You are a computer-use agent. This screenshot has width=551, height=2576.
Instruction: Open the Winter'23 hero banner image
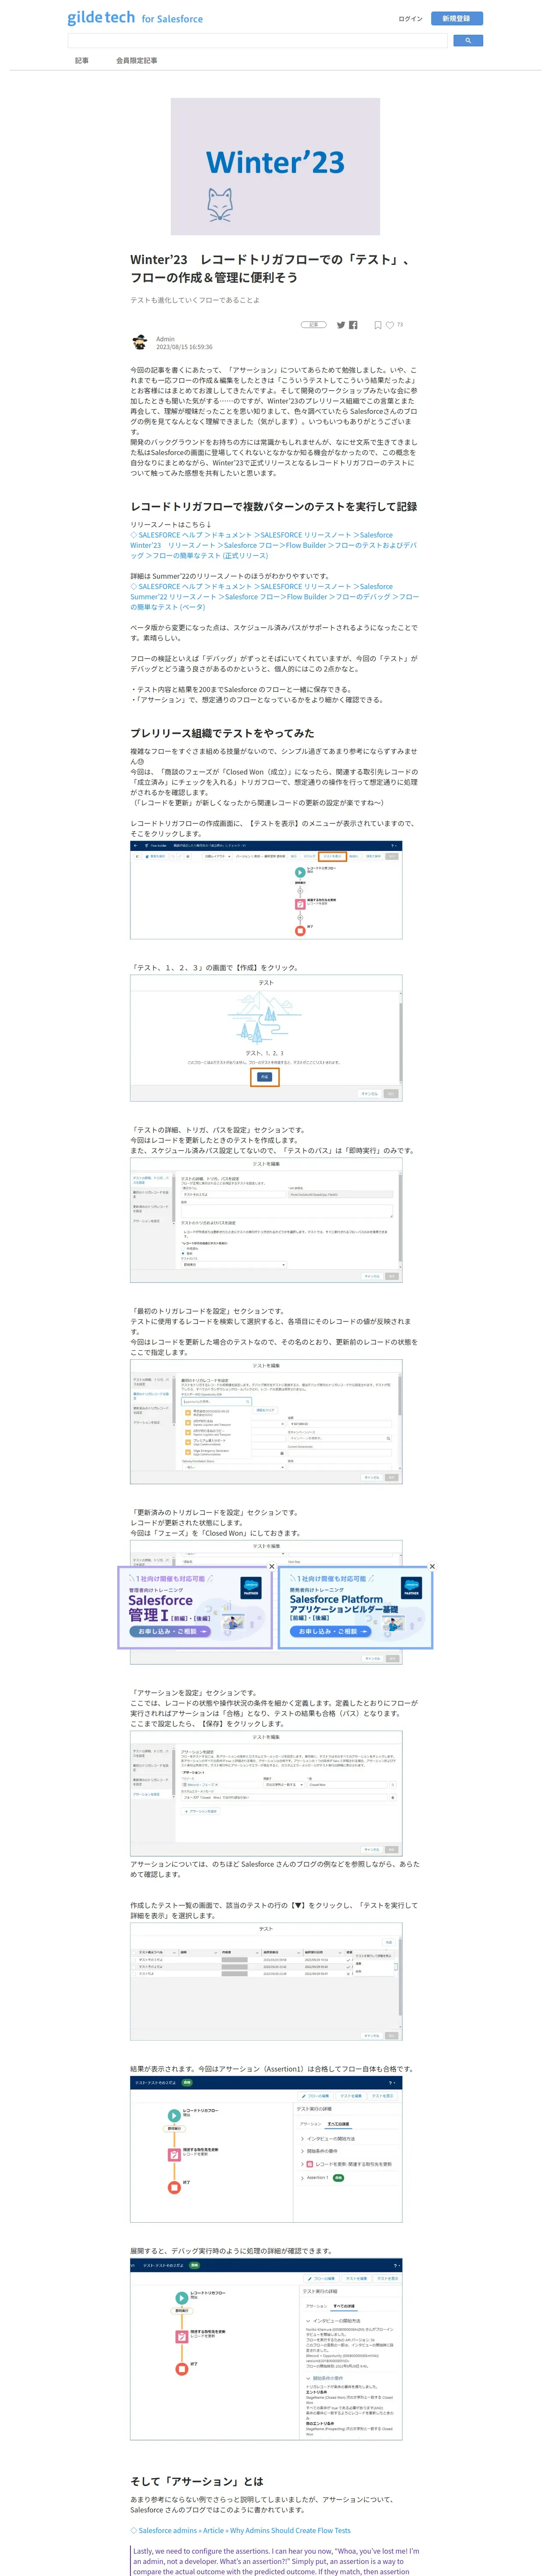point(275,166)
